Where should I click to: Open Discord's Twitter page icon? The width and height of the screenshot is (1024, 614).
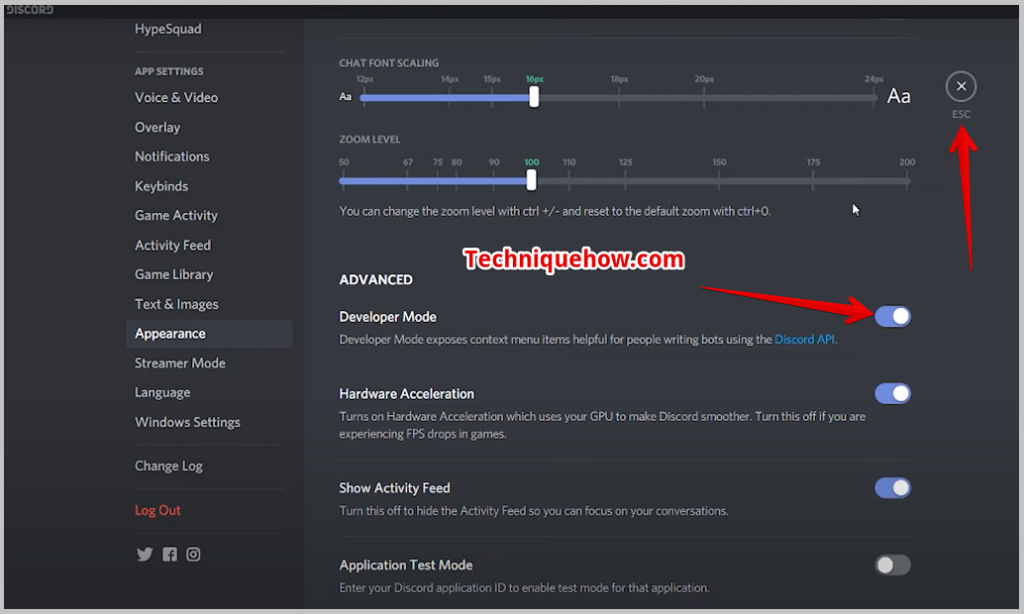pos(144,555)
